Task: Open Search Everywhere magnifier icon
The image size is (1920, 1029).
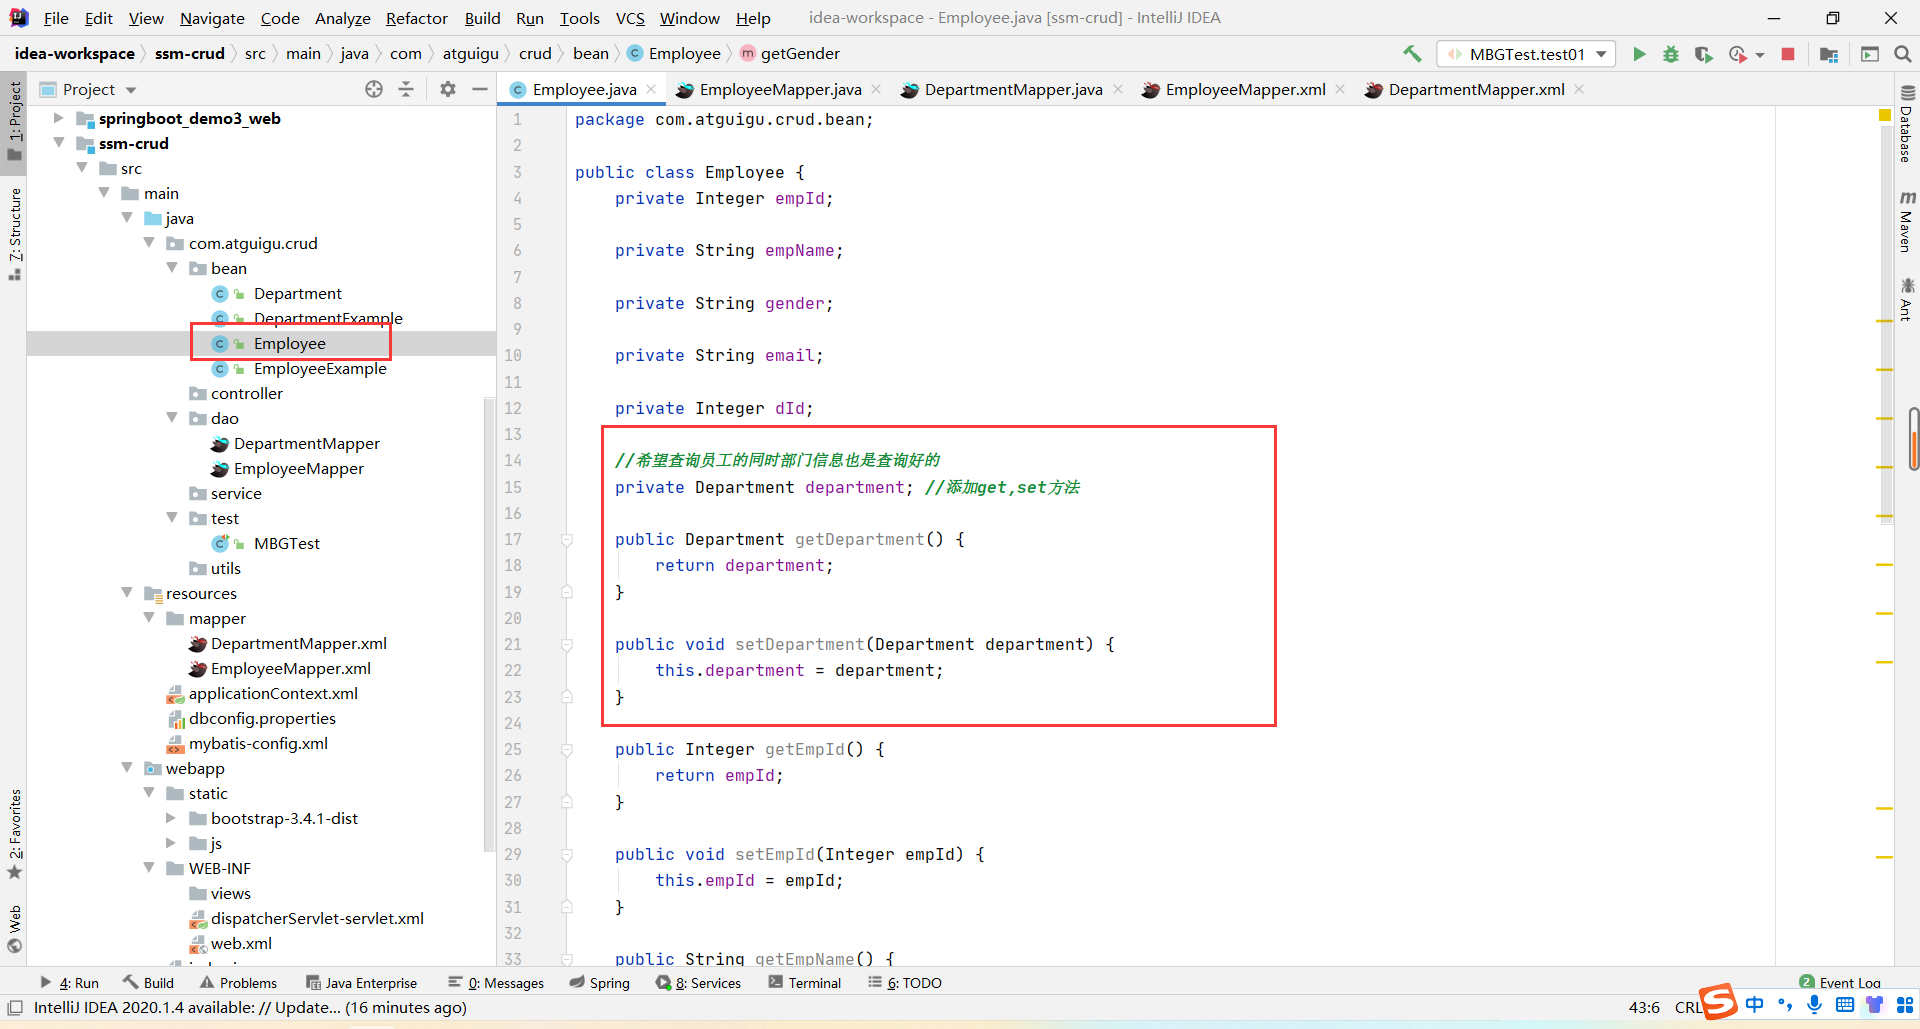Action: click(x=1903, y=54)
